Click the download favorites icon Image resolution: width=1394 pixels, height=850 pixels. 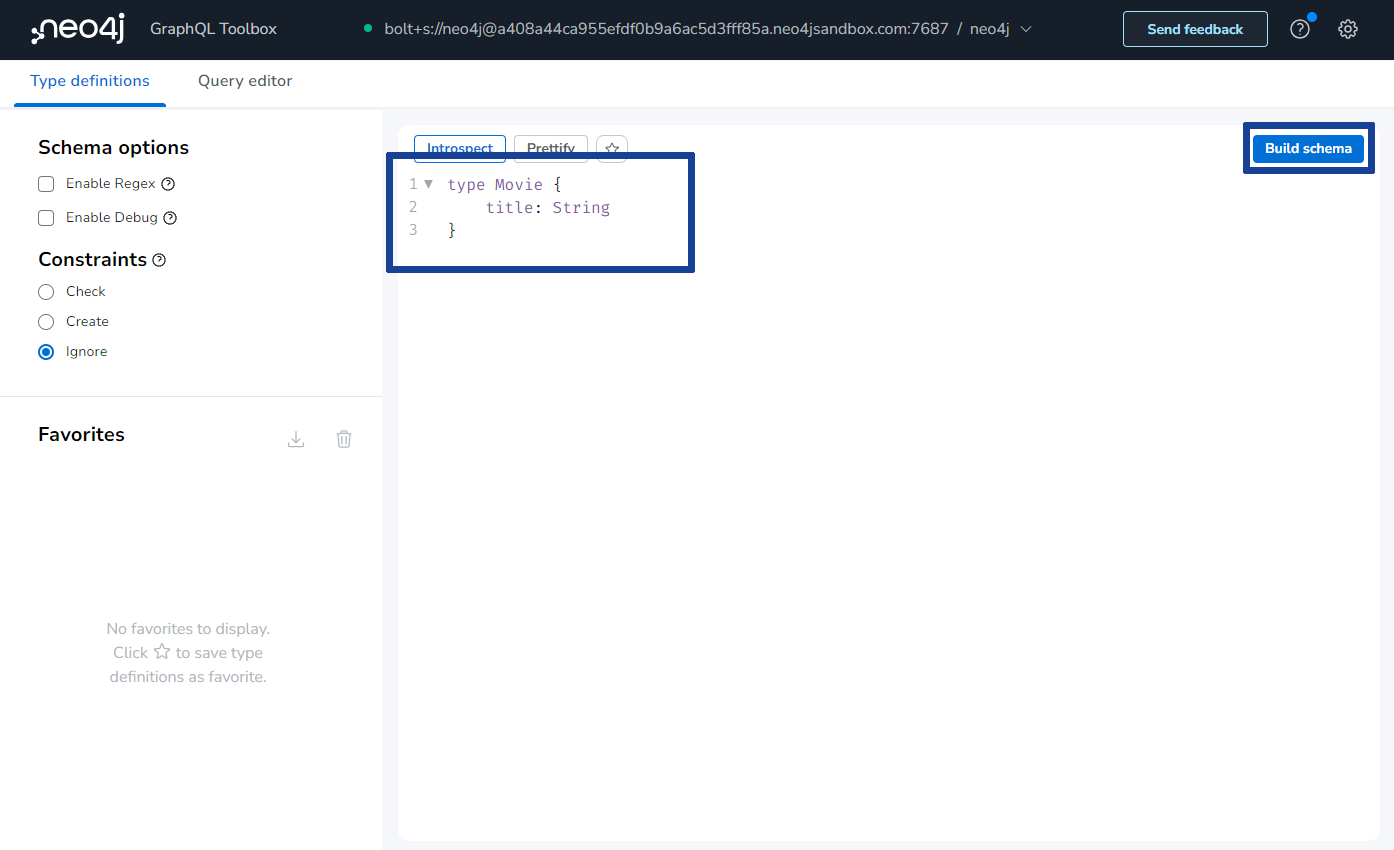[x=295, y=438]
